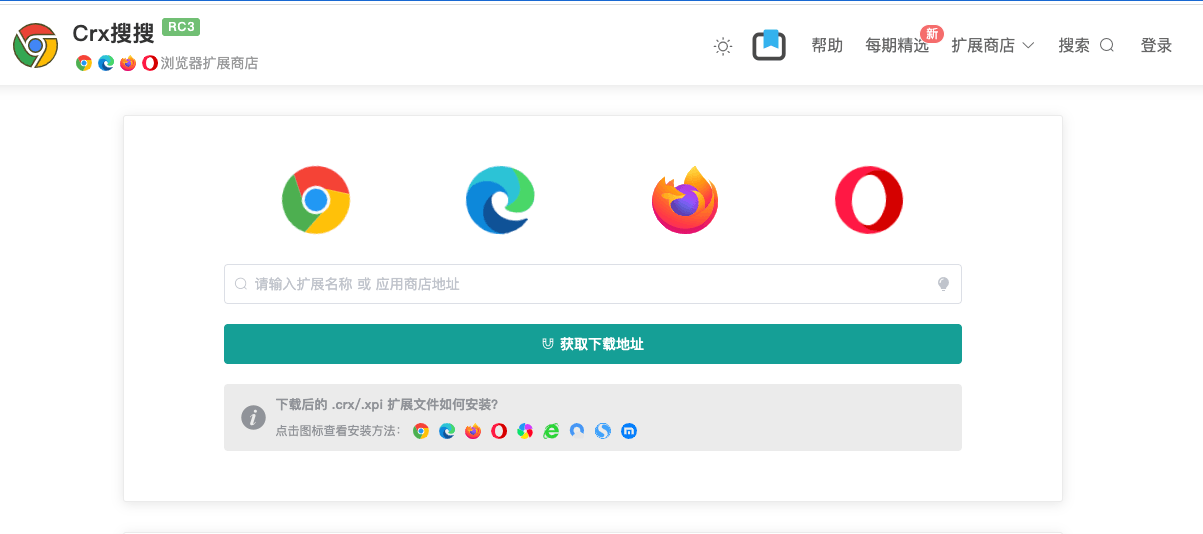Focus the extension name or store URL field
The image size is (1203, 534).
click(593, 284)
